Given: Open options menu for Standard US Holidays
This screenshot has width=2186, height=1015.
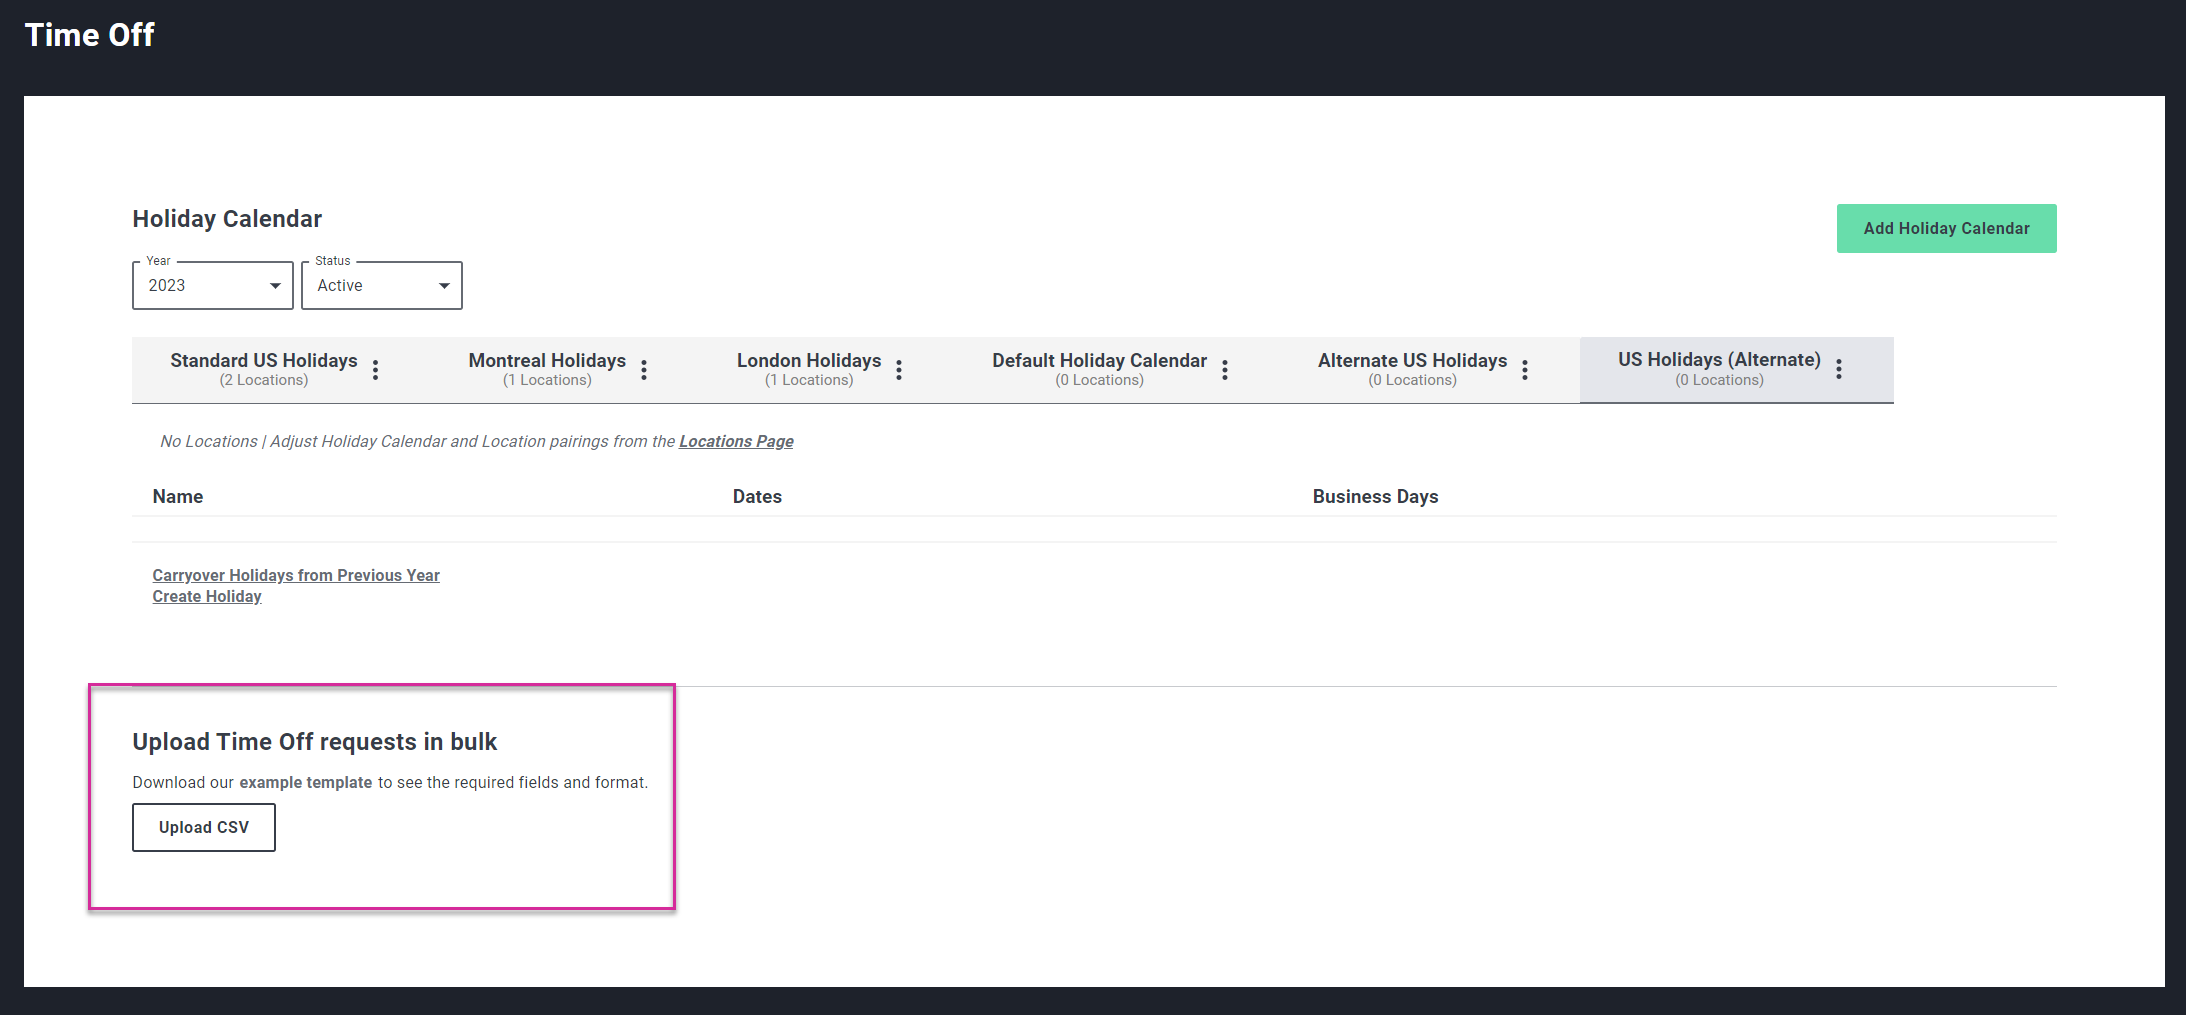Looking at the screenshot, I should pyautogui.click(x=375, y=370).
